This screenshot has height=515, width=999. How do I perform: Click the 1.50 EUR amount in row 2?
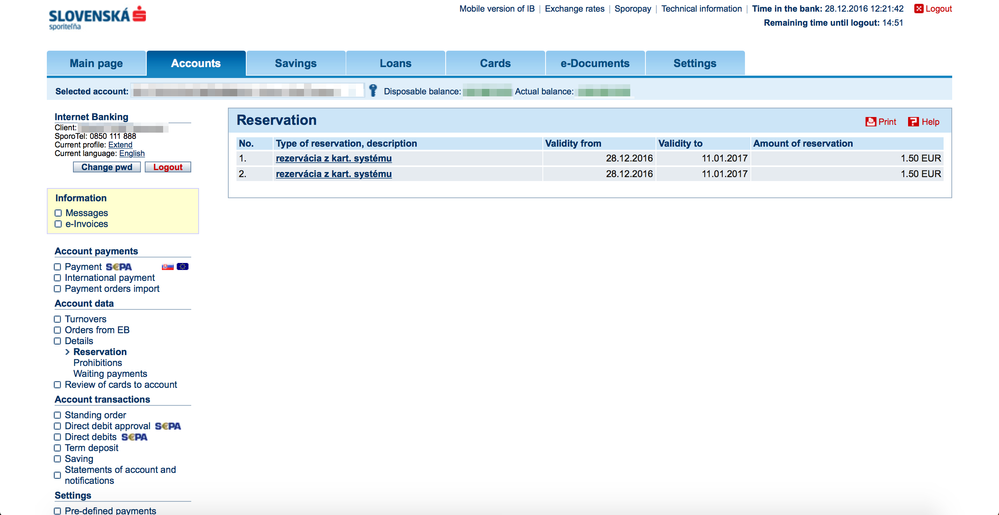tap(921, 174)
